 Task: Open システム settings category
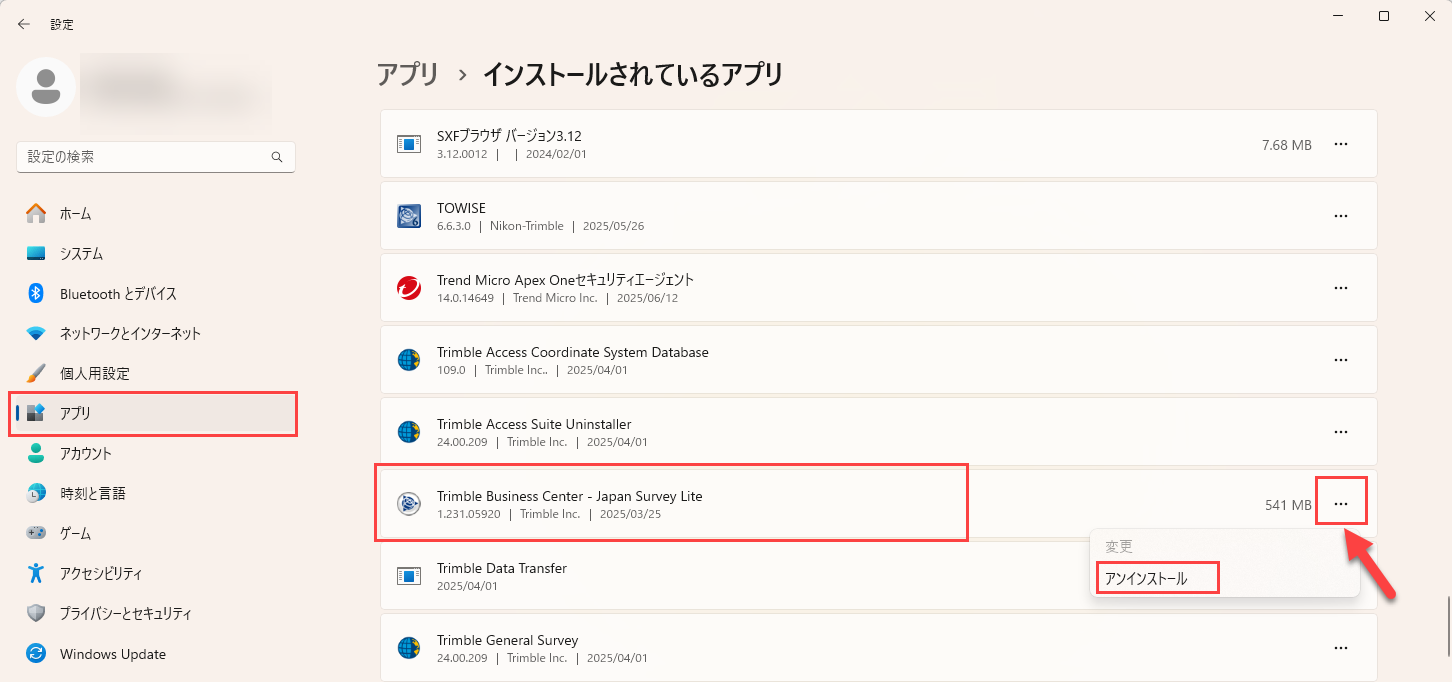[81, 253]
